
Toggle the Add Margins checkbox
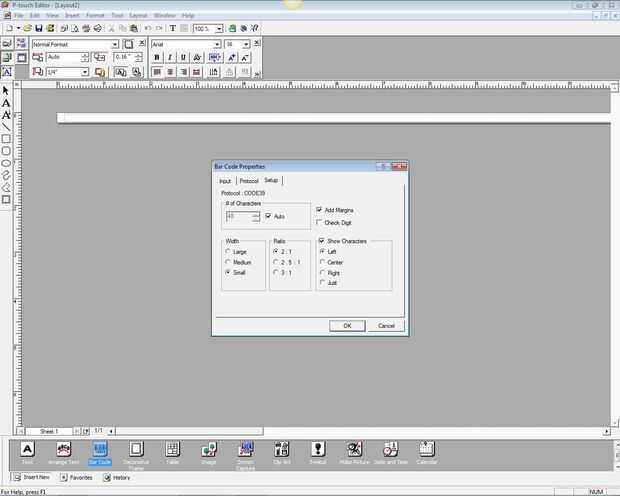[x=319, y=210]
